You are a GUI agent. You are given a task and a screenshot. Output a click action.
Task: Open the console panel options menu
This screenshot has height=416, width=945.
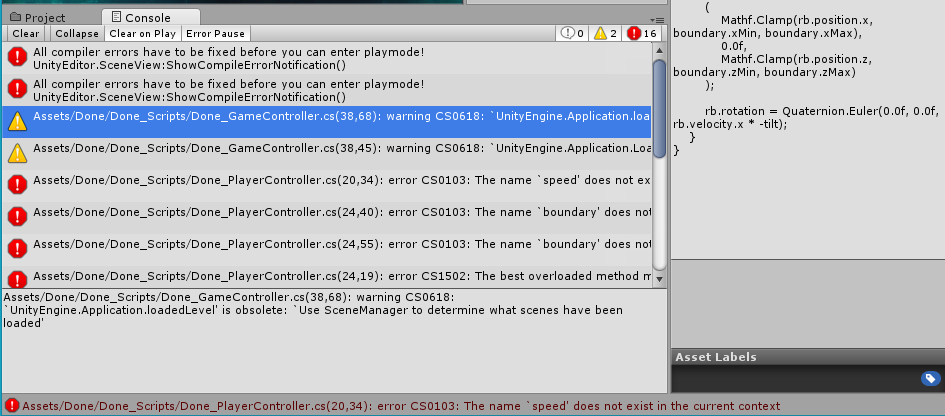point(658,20)
